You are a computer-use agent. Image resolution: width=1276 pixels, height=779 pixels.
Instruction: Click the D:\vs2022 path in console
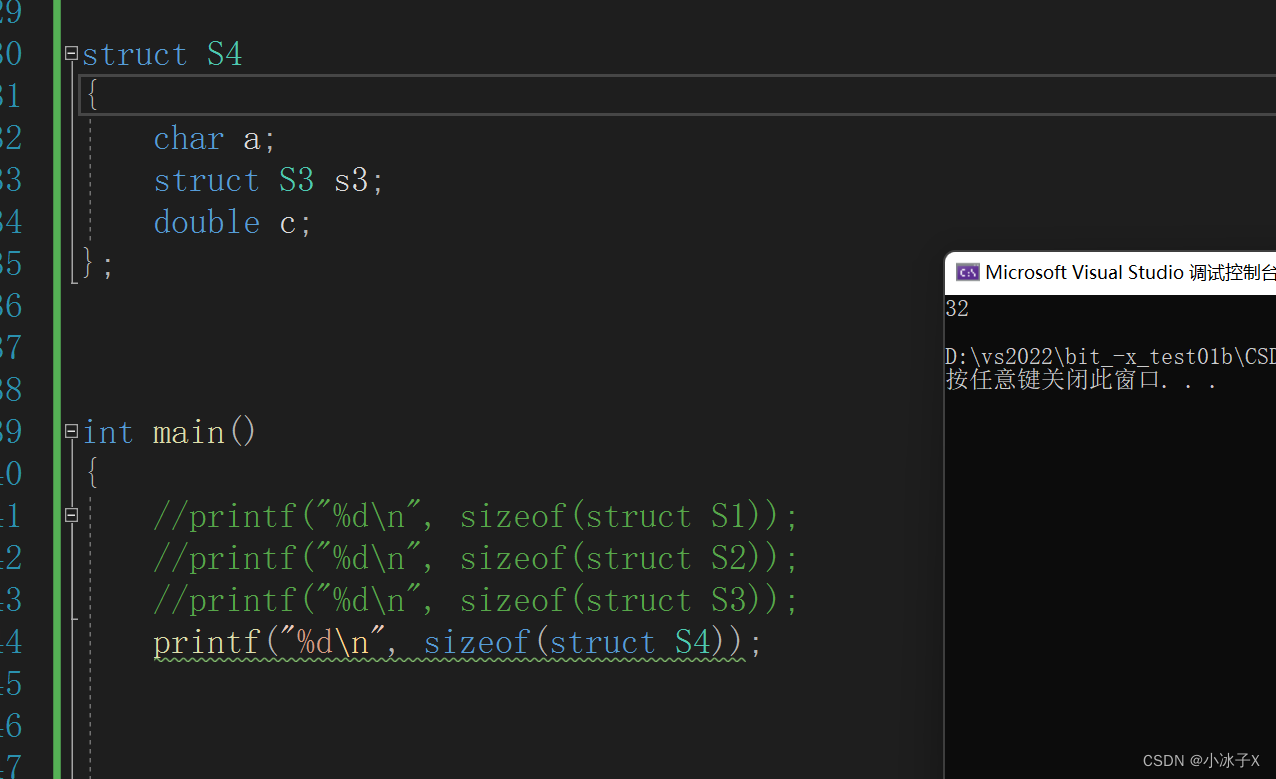(x=1110, y=357)
